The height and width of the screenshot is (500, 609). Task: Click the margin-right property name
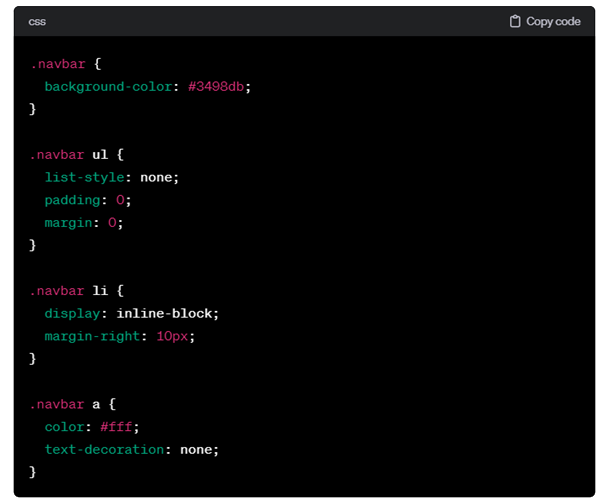coord(93,336)
